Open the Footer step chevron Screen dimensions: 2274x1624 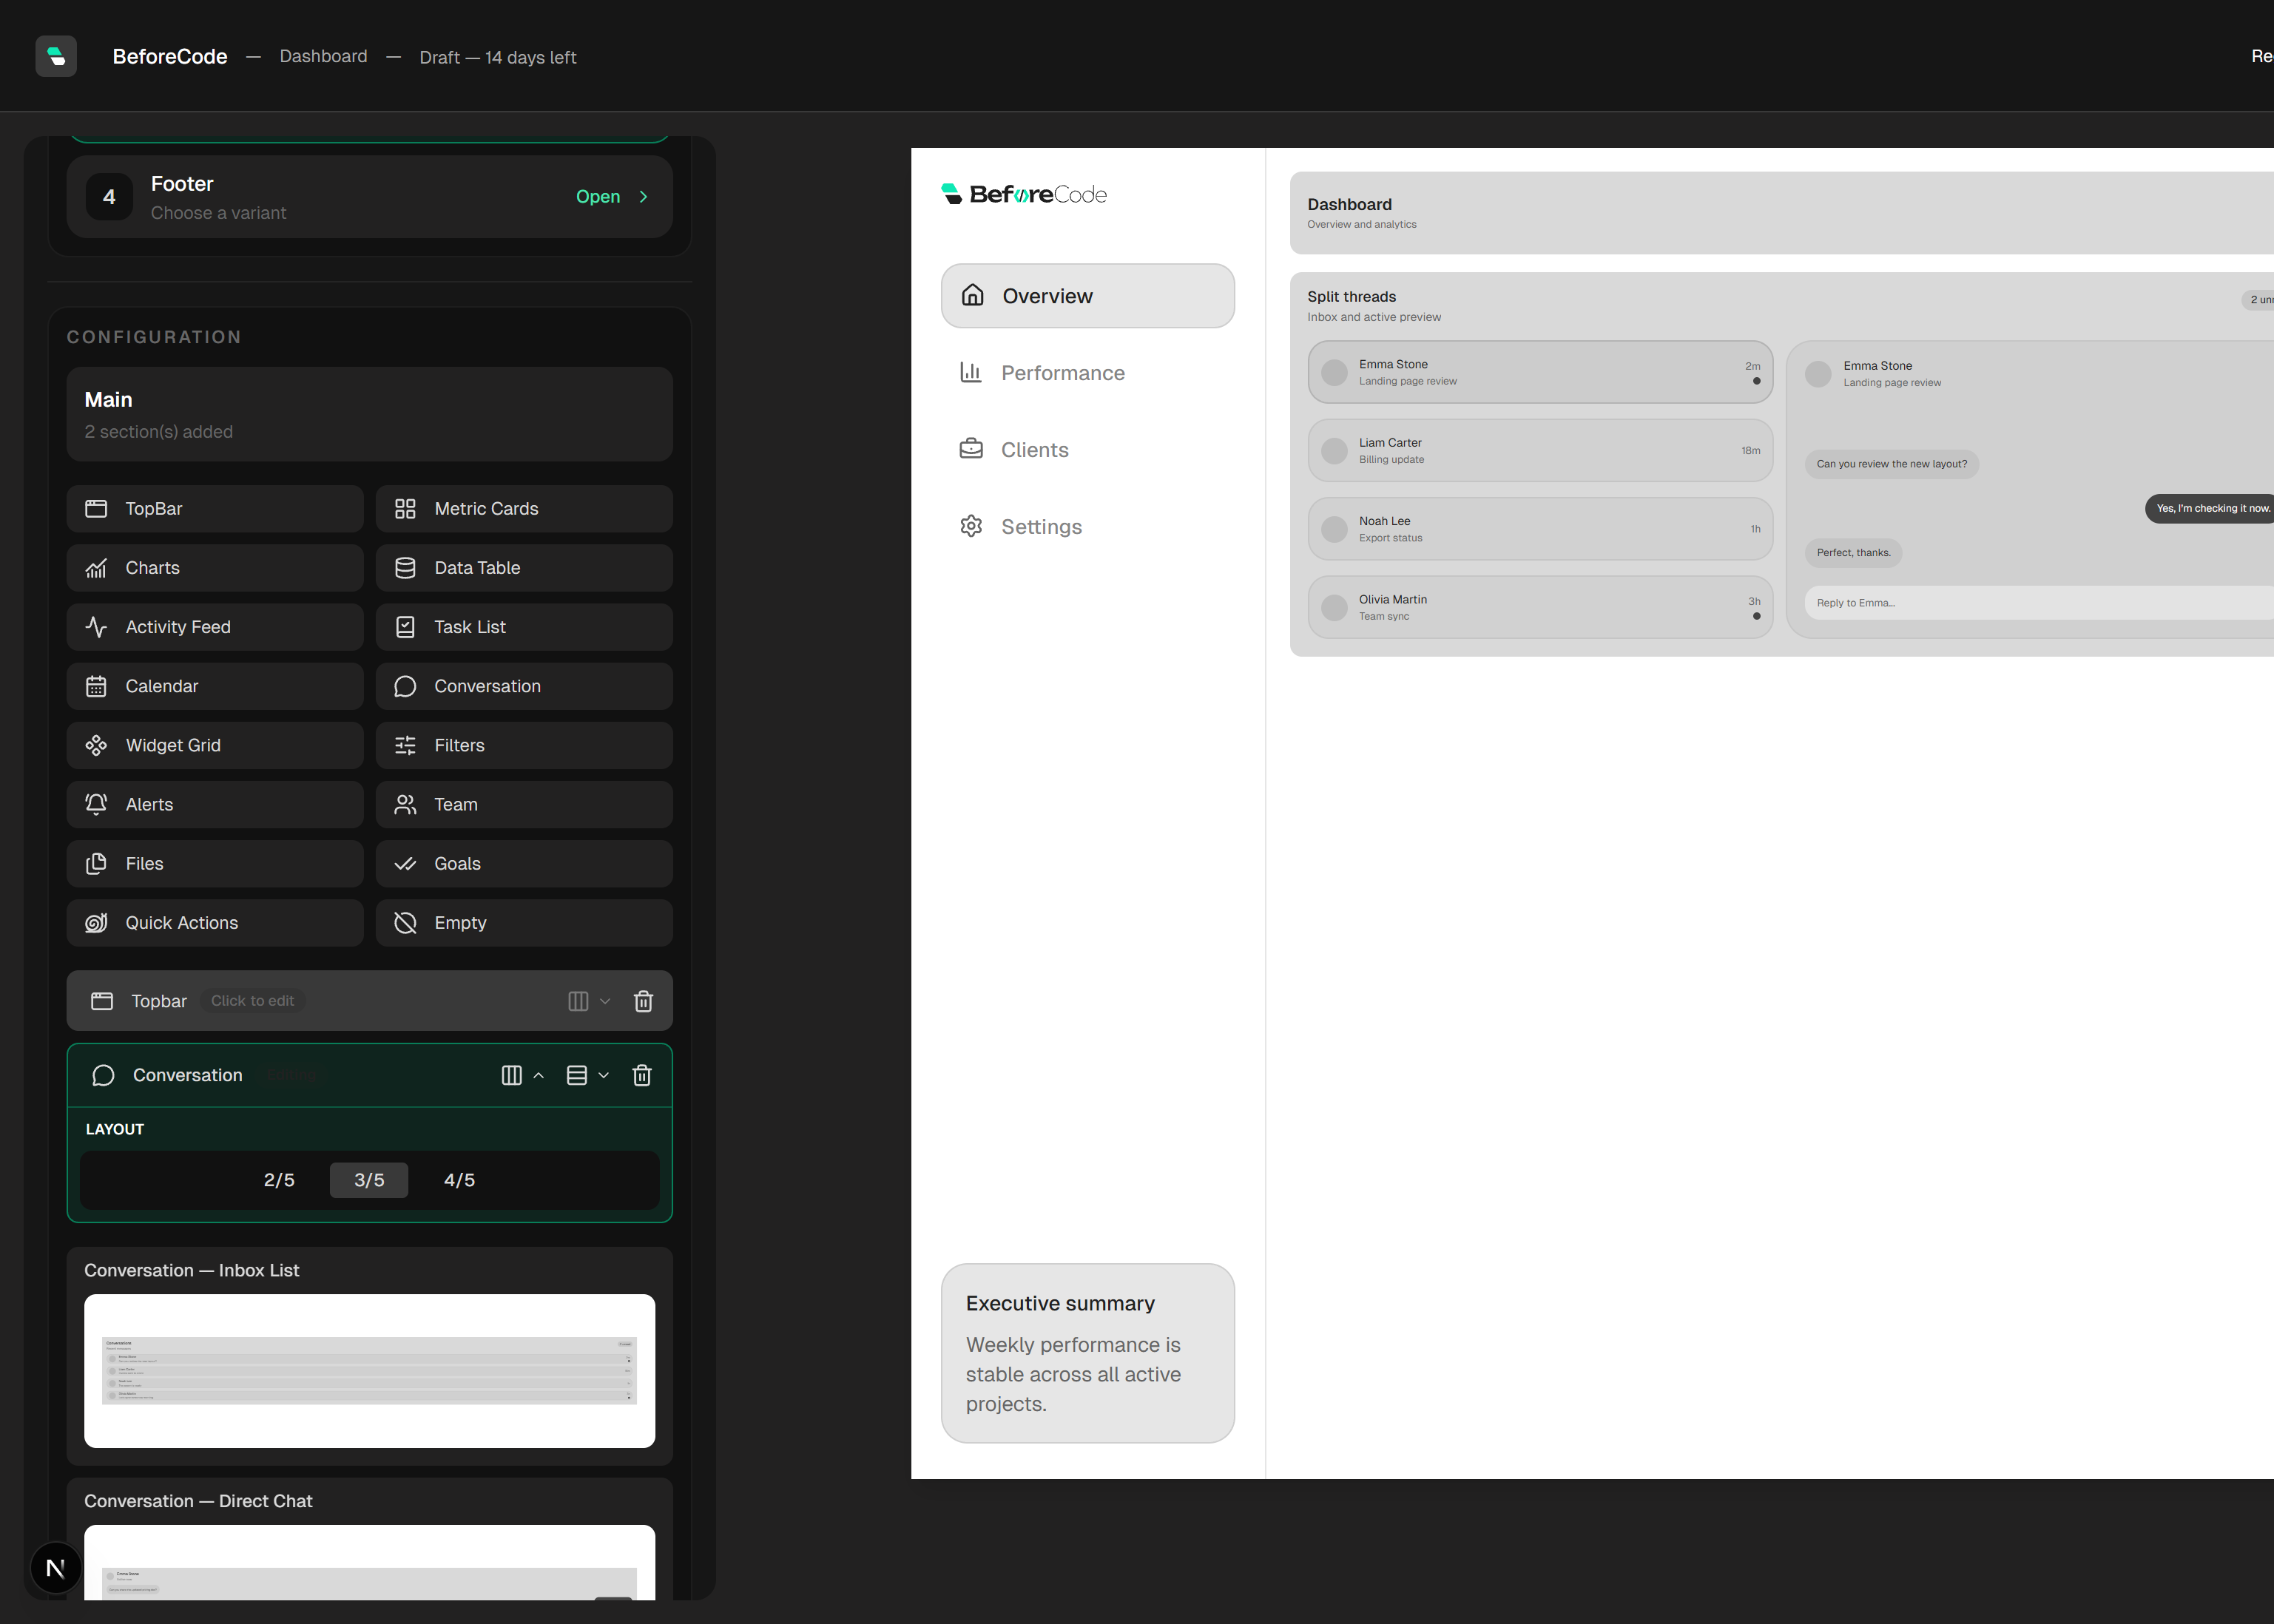(643, 197)
